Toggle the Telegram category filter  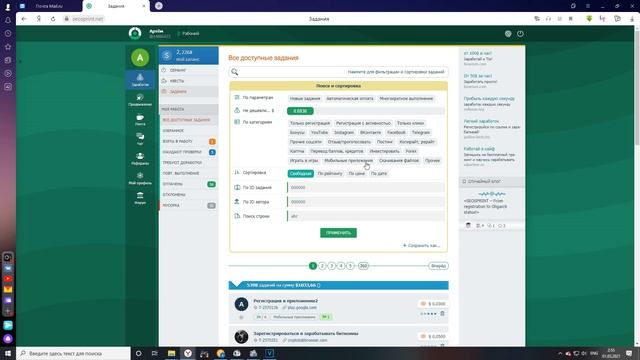pos(420,132)
